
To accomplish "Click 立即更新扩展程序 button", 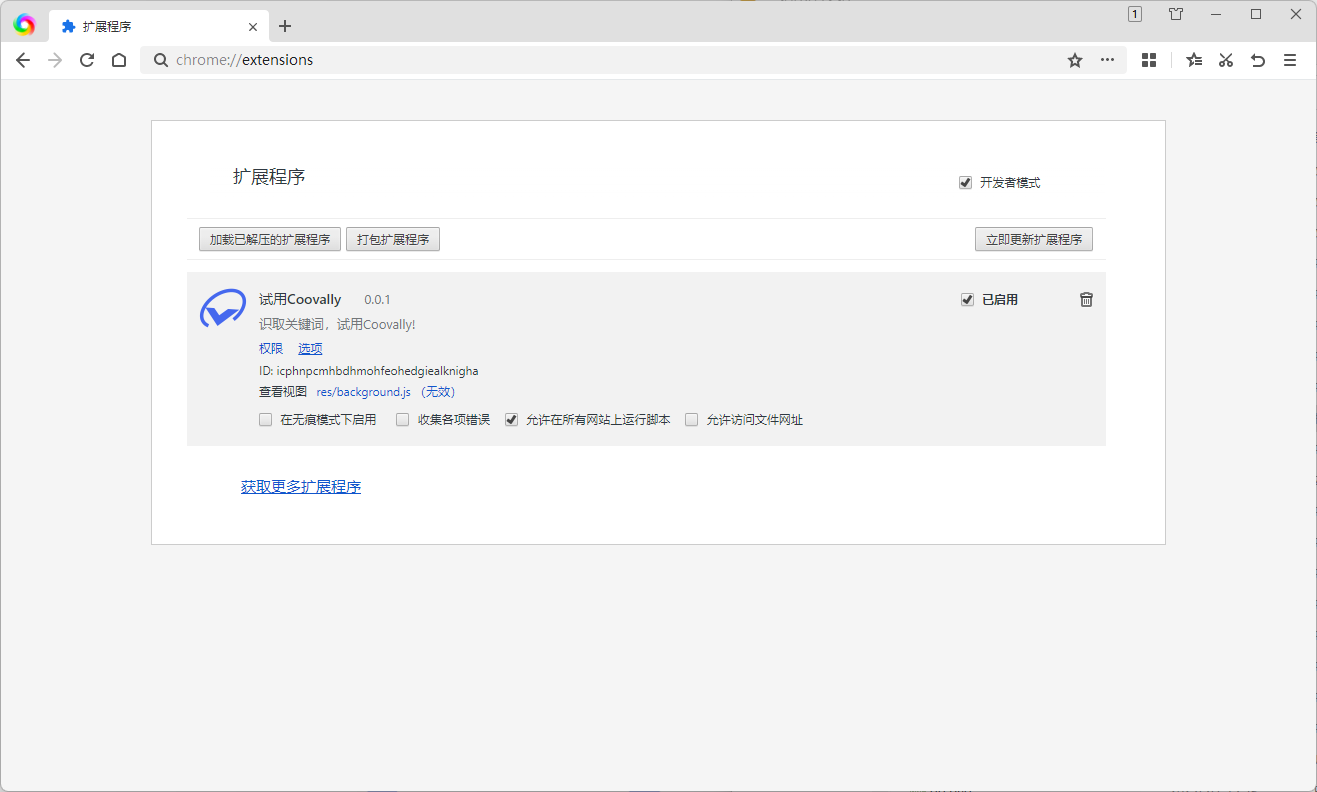I will pos(1034,240).
